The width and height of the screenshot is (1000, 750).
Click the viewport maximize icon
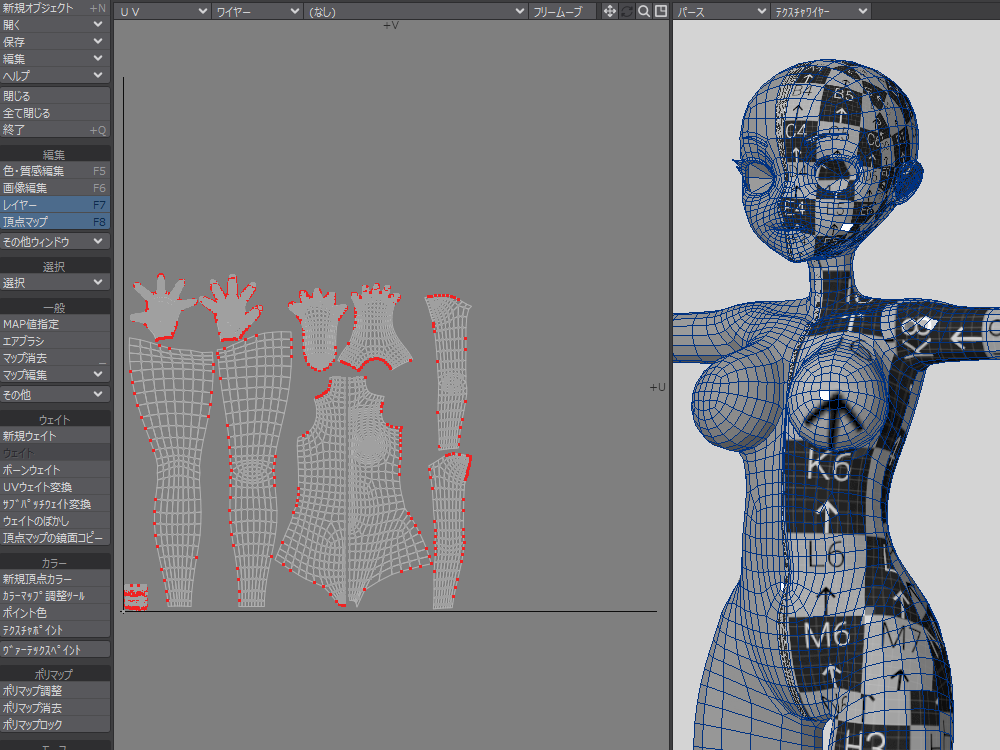[660, 11]
